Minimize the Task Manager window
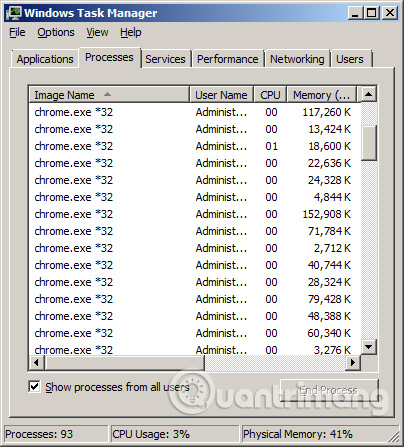This screenshot has height=447, width=404. click(x=355, y=13)
